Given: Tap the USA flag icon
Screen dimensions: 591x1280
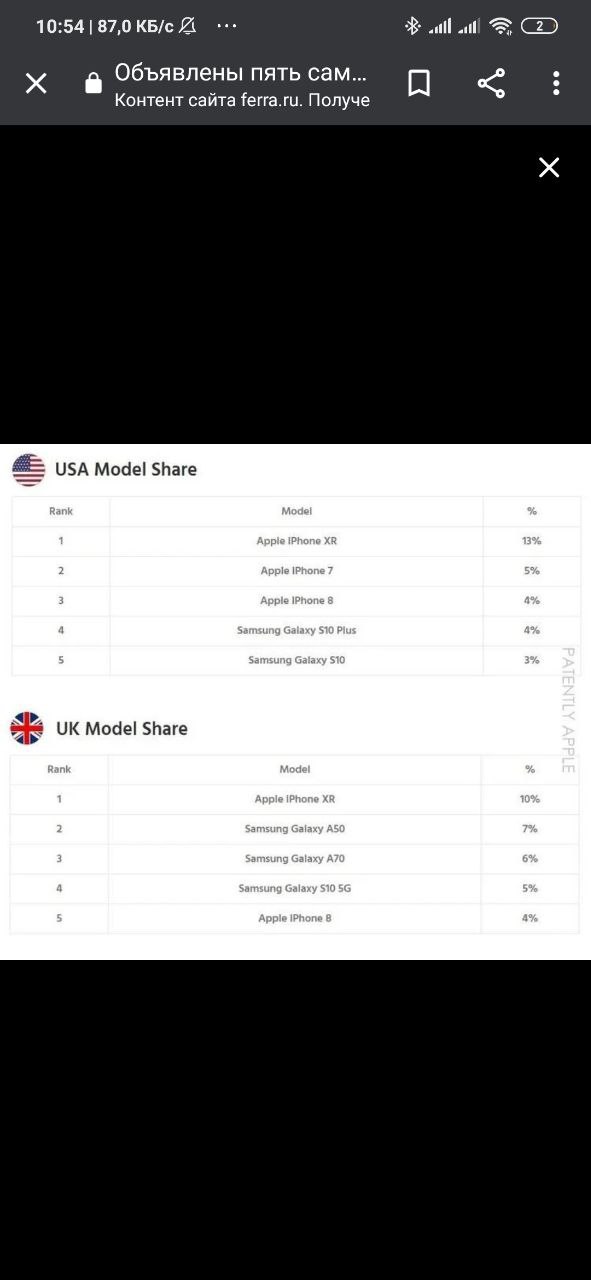Looking at the screenshot, I should pos(29,469).
